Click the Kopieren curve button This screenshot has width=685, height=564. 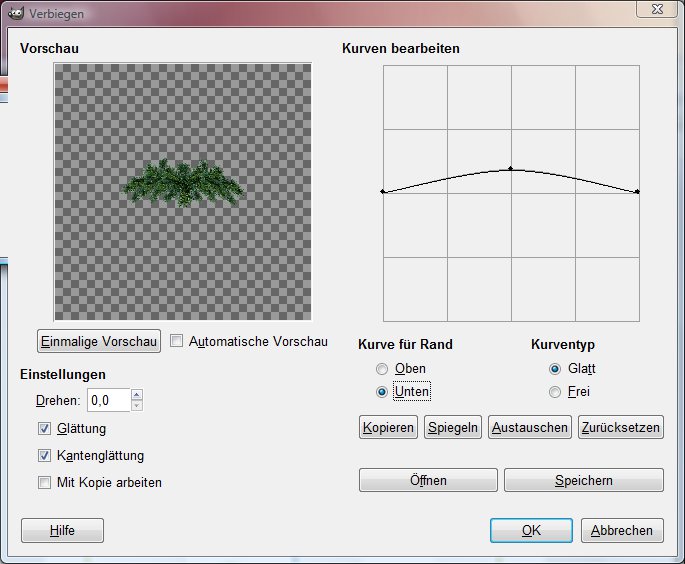pyautogui.click(x=388, y=427)
